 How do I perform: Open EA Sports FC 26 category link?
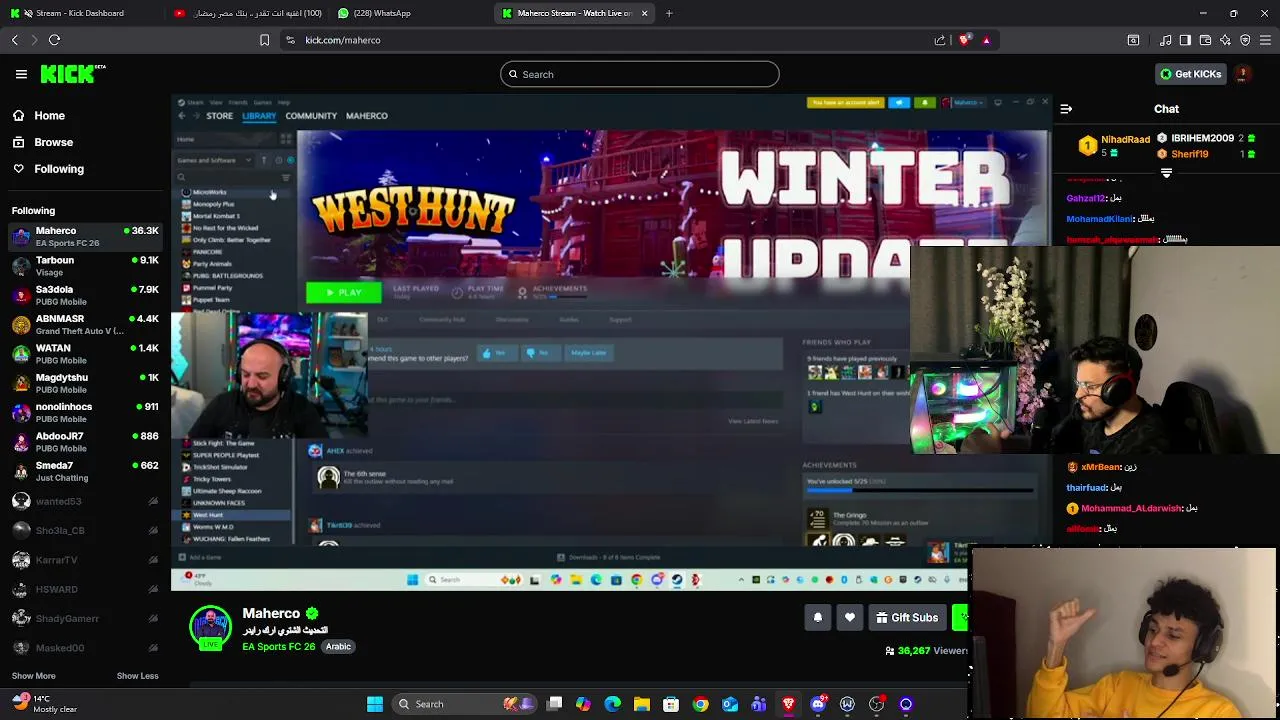(278, 647)
